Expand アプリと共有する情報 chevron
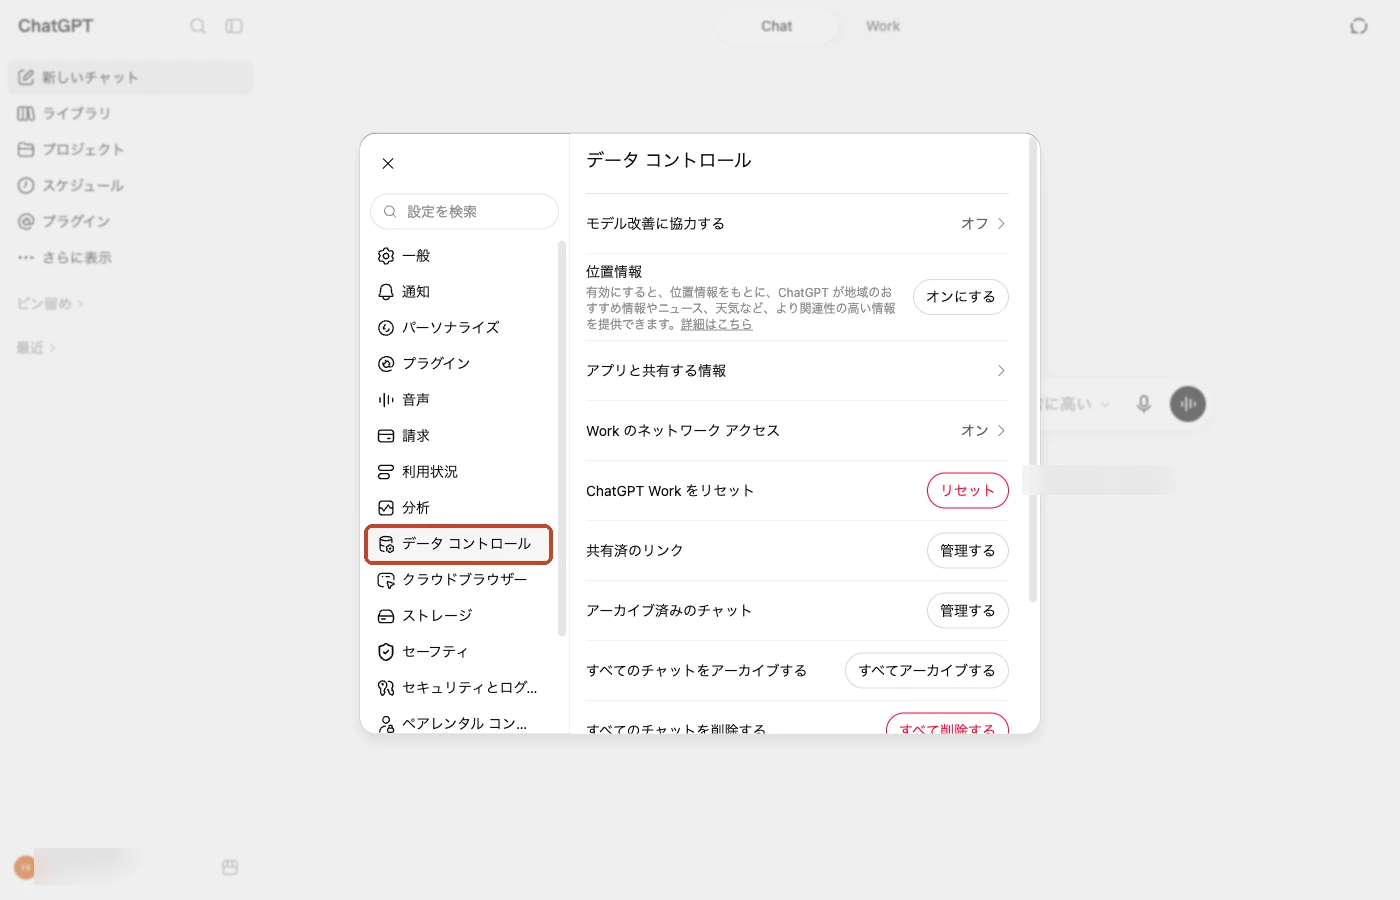 click(1001, 371)
